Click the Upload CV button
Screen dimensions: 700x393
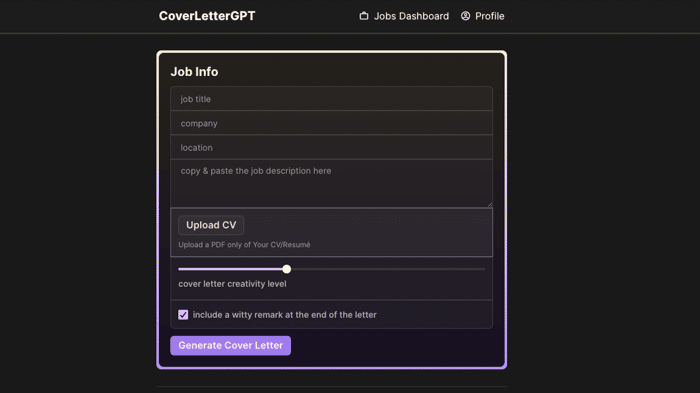211,225
